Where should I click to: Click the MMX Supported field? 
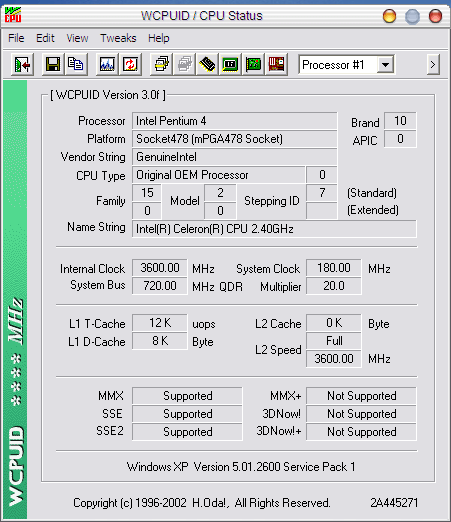pos(187,396)
